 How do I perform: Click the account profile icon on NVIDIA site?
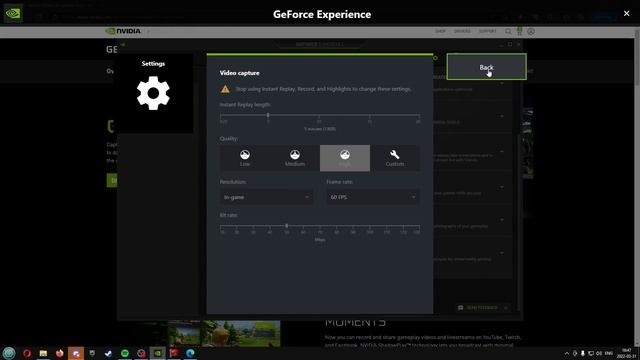point(531,31)
